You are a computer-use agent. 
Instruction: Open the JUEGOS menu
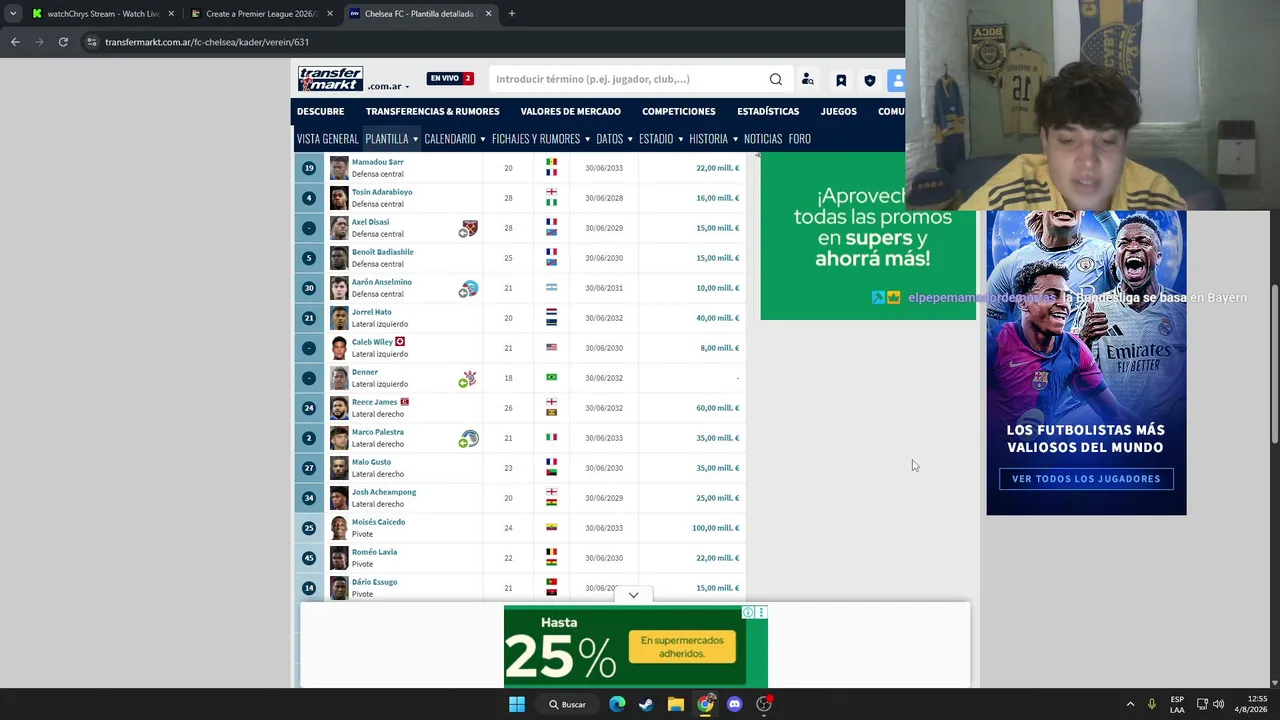click(x=838, y=111)
